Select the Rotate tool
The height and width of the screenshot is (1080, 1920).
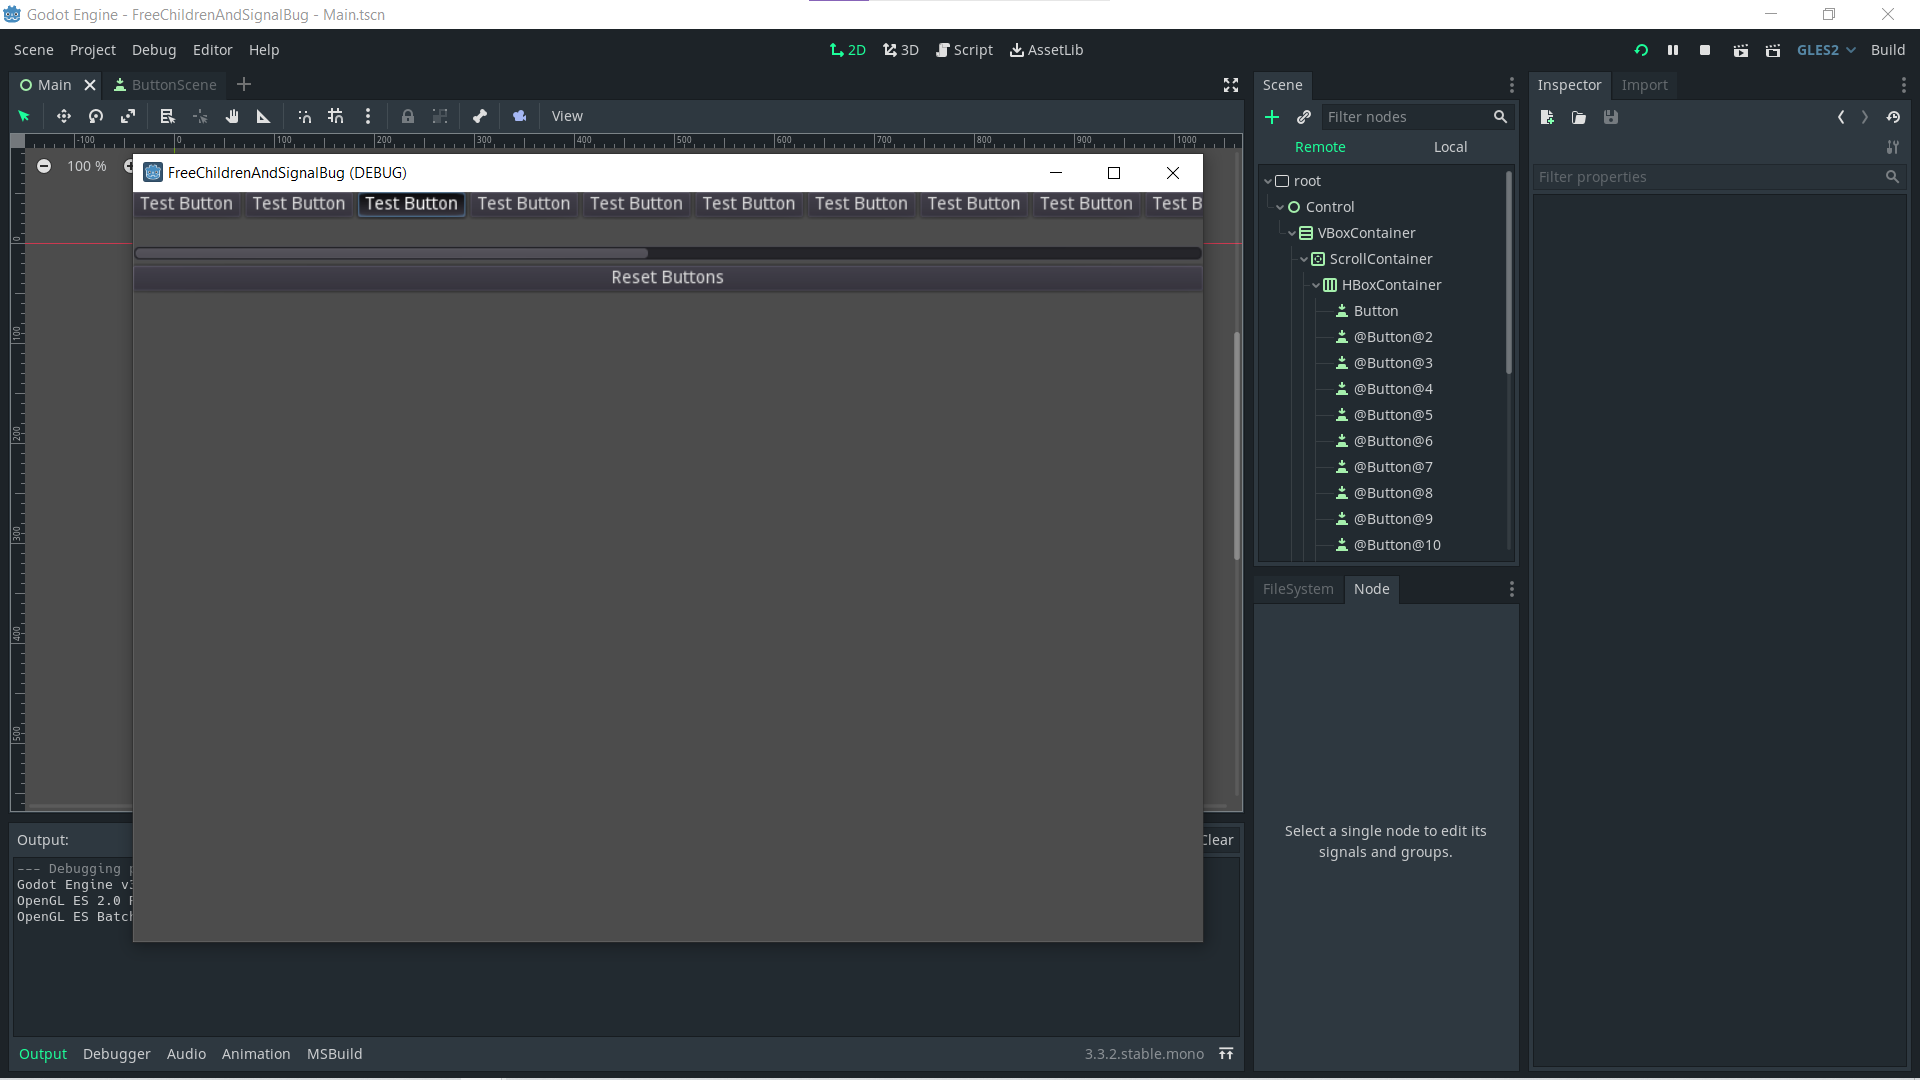coord(95,116)
